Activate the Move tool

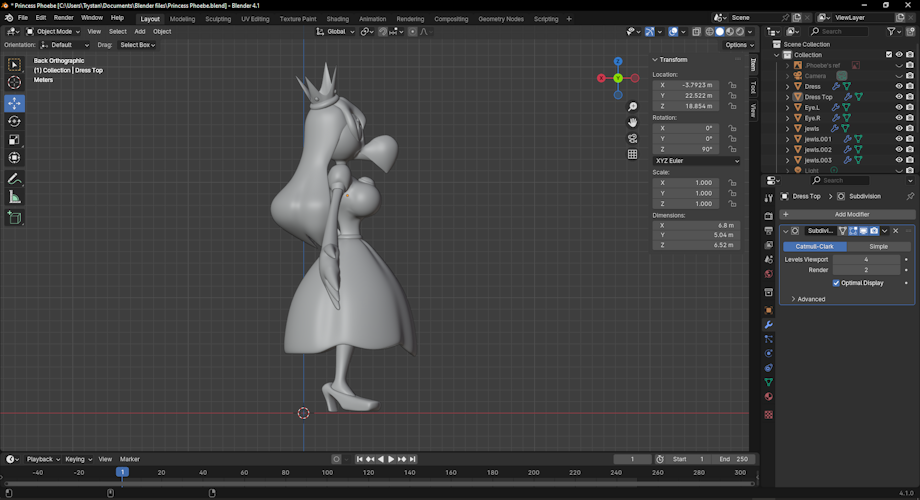pos(15,103)
